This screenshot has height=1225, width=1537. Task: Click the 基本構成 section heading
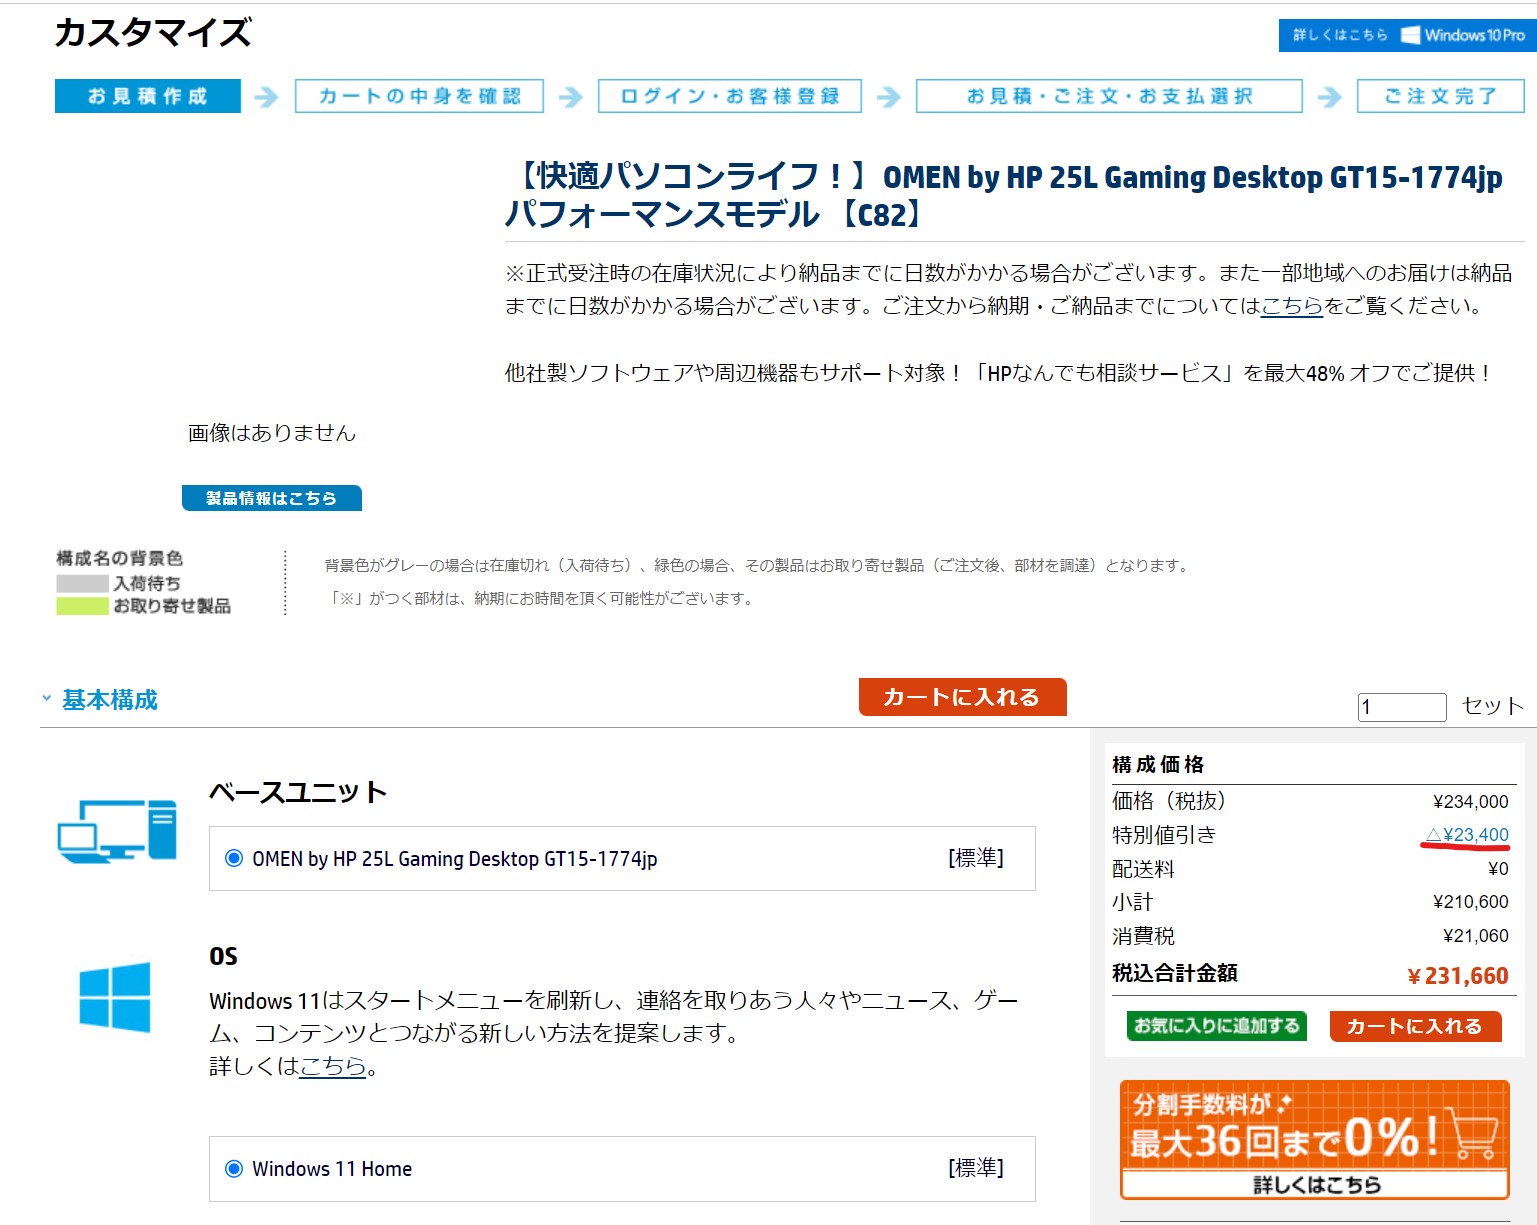coord(110,700)
